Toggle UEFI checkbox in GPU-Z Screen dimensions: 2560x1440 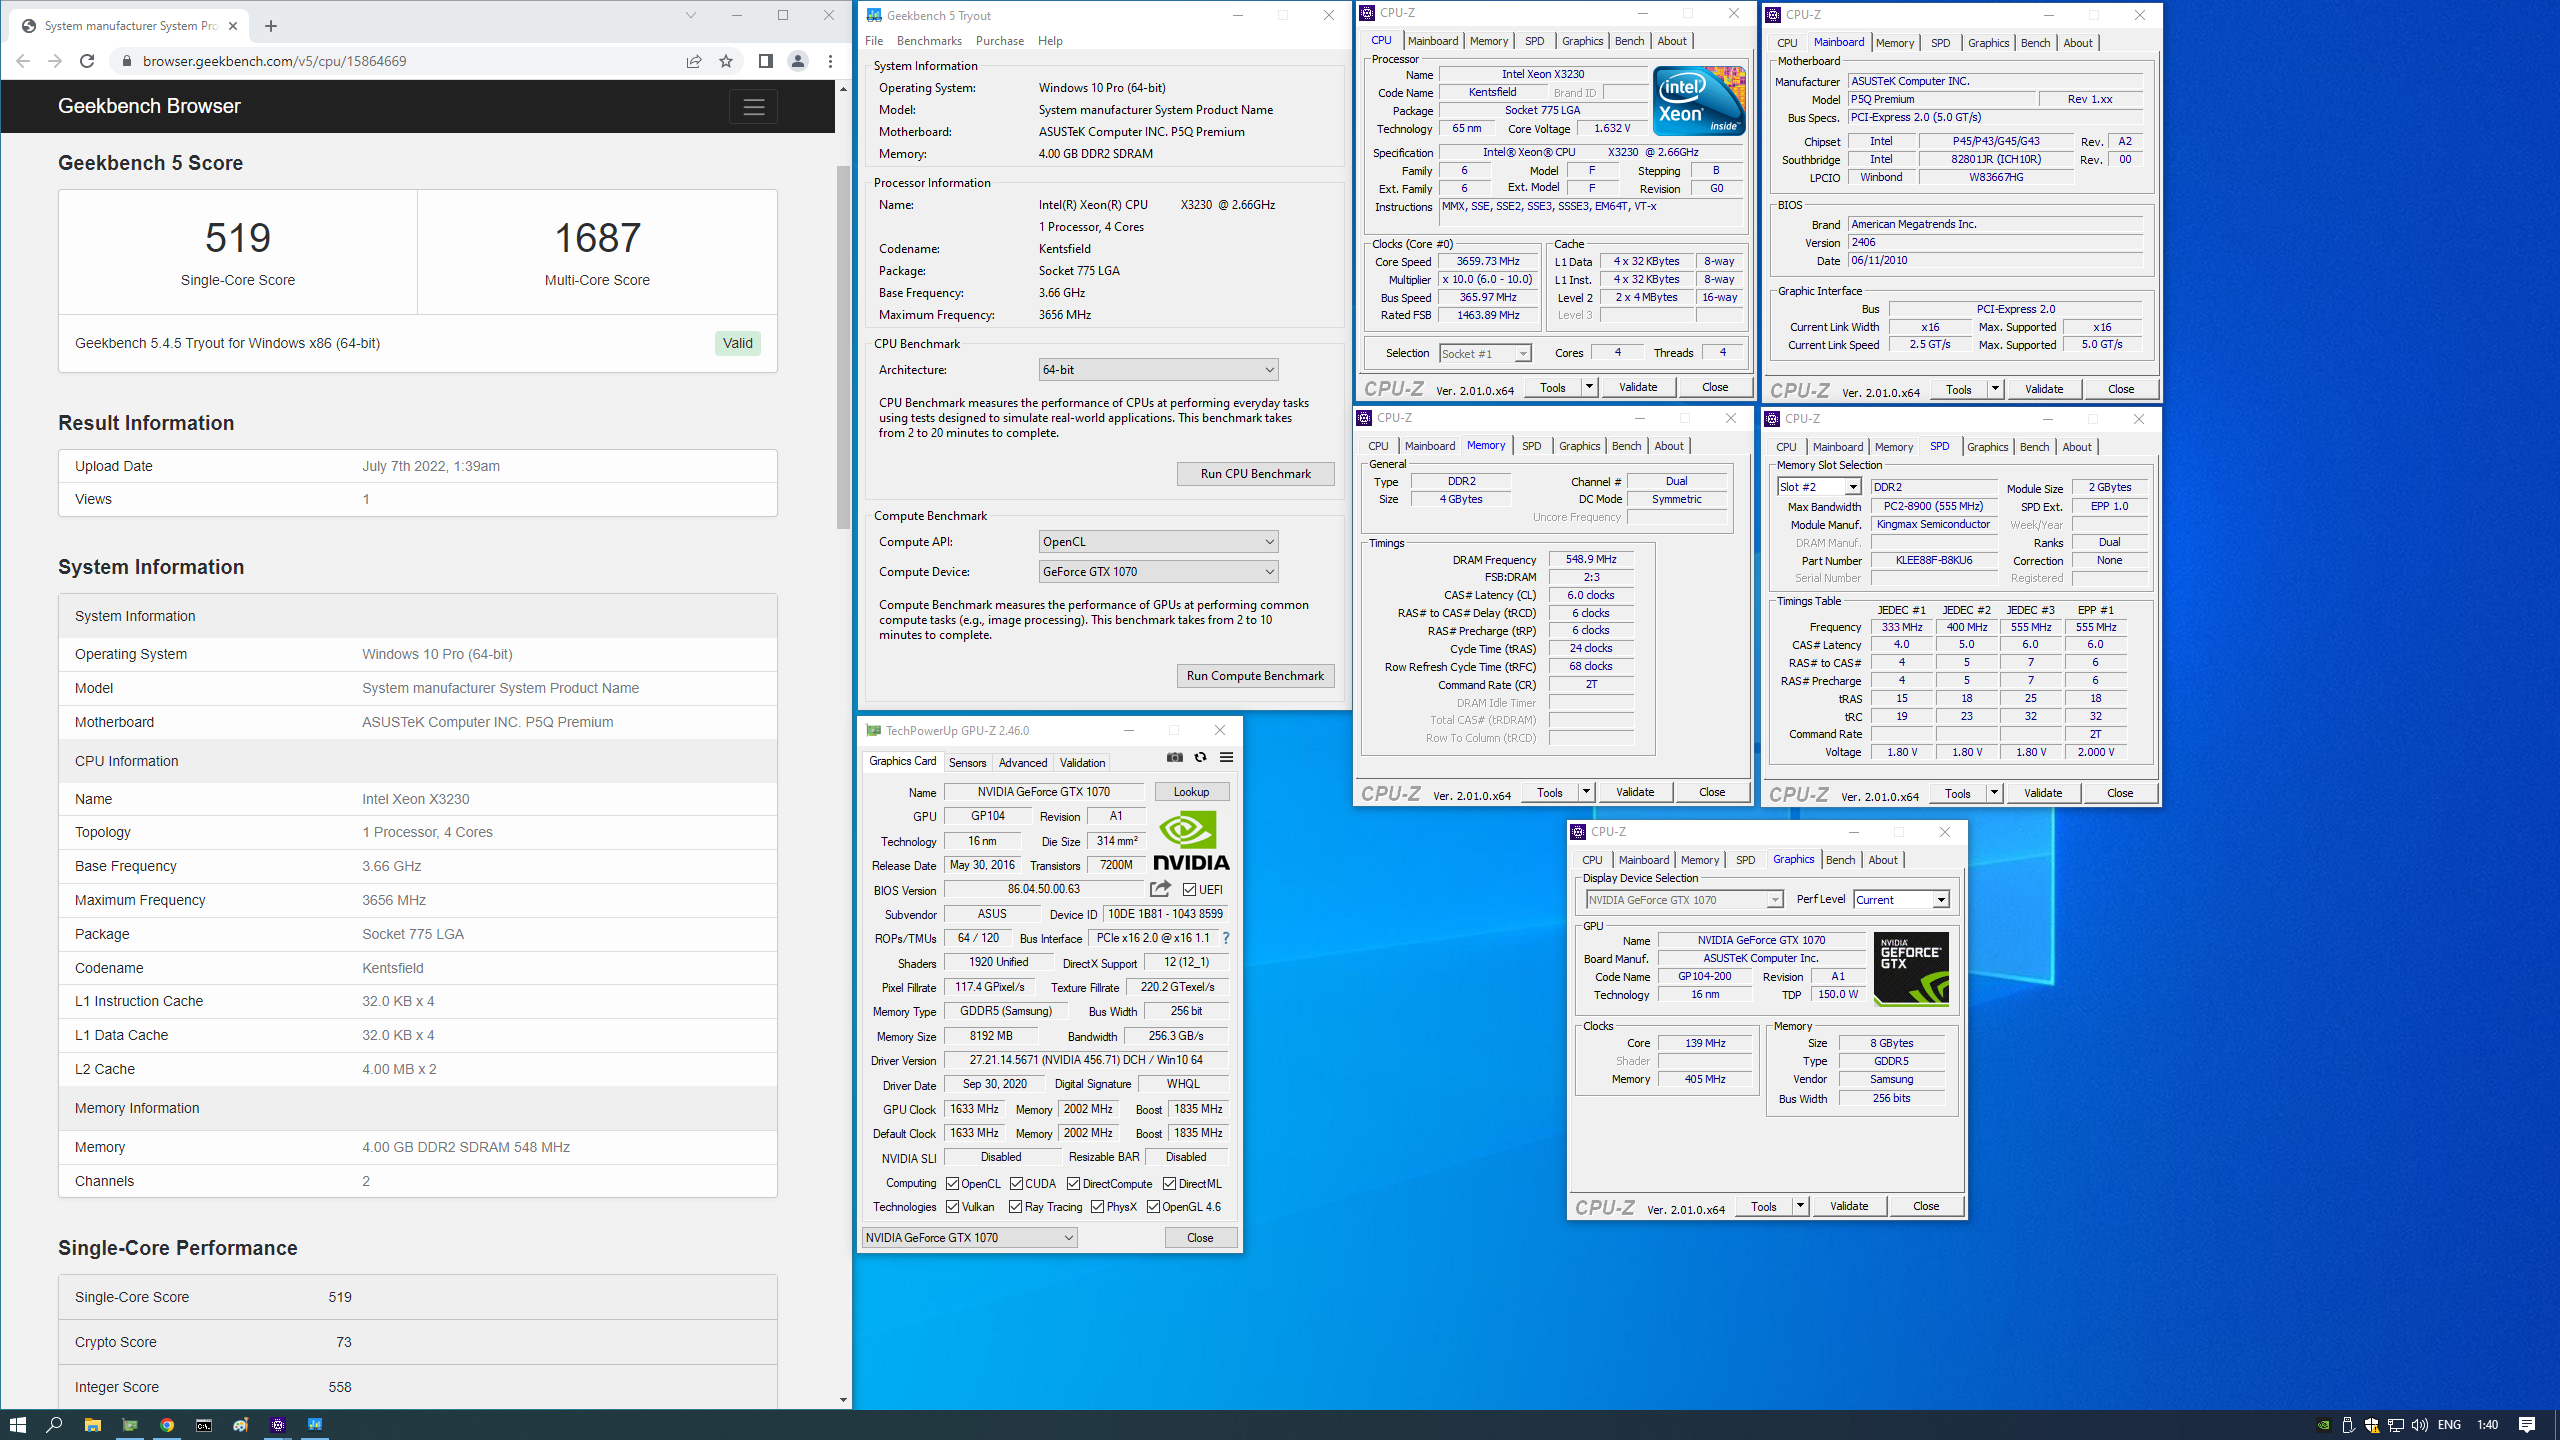(x=1189, y=889)
